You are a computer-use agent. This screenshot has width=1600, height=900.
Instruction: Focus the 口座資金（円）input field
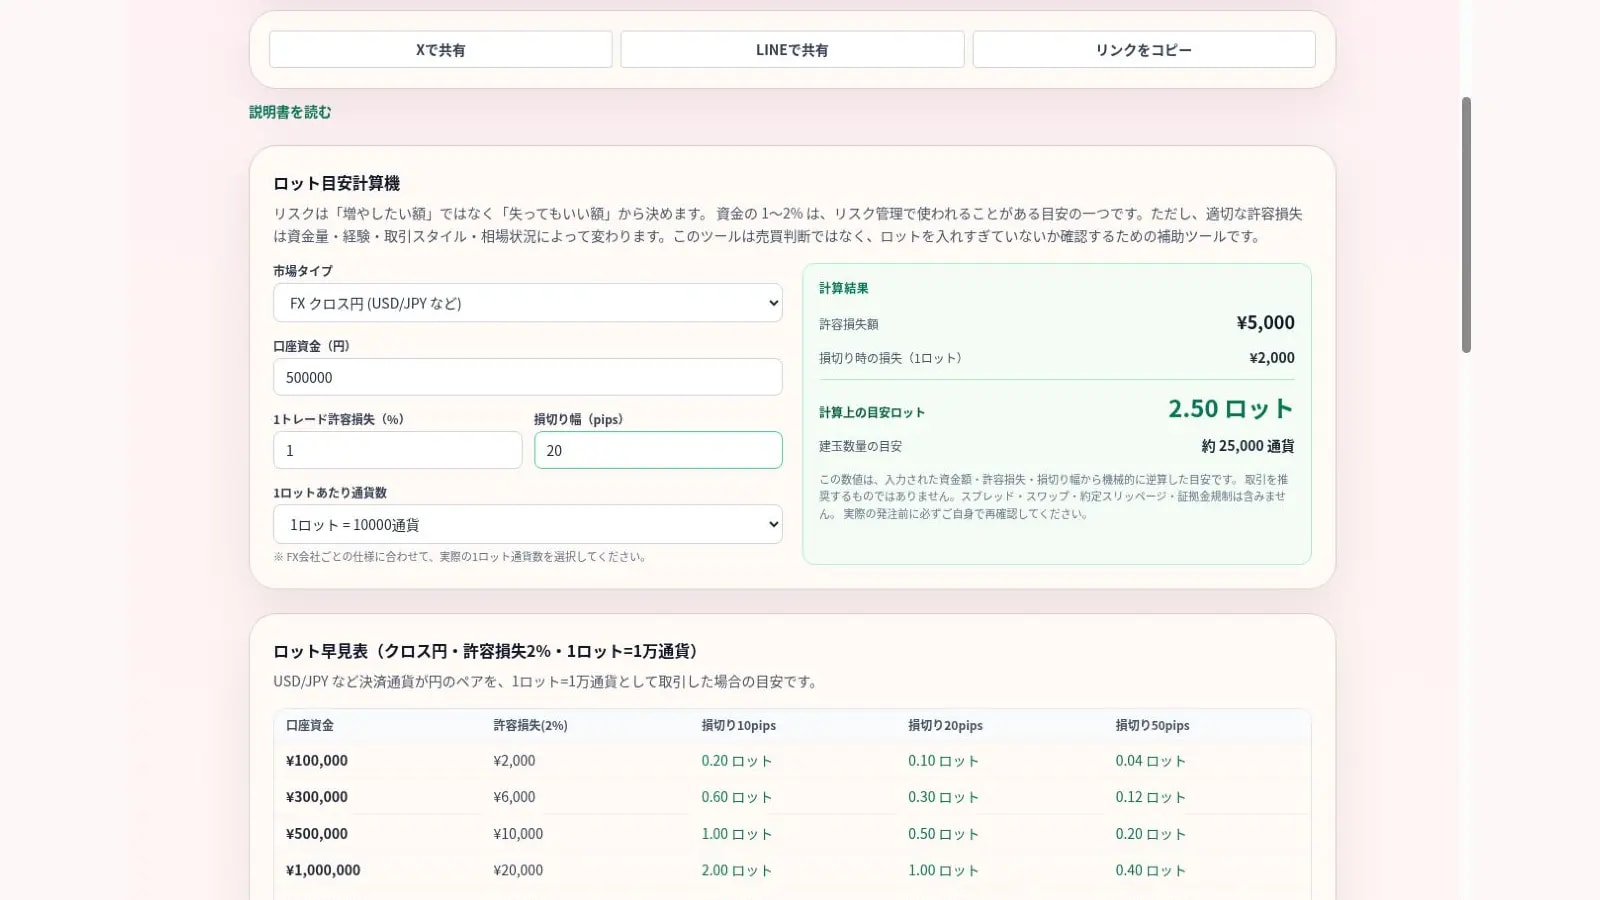pyautogui.click(x=528, y=377)
